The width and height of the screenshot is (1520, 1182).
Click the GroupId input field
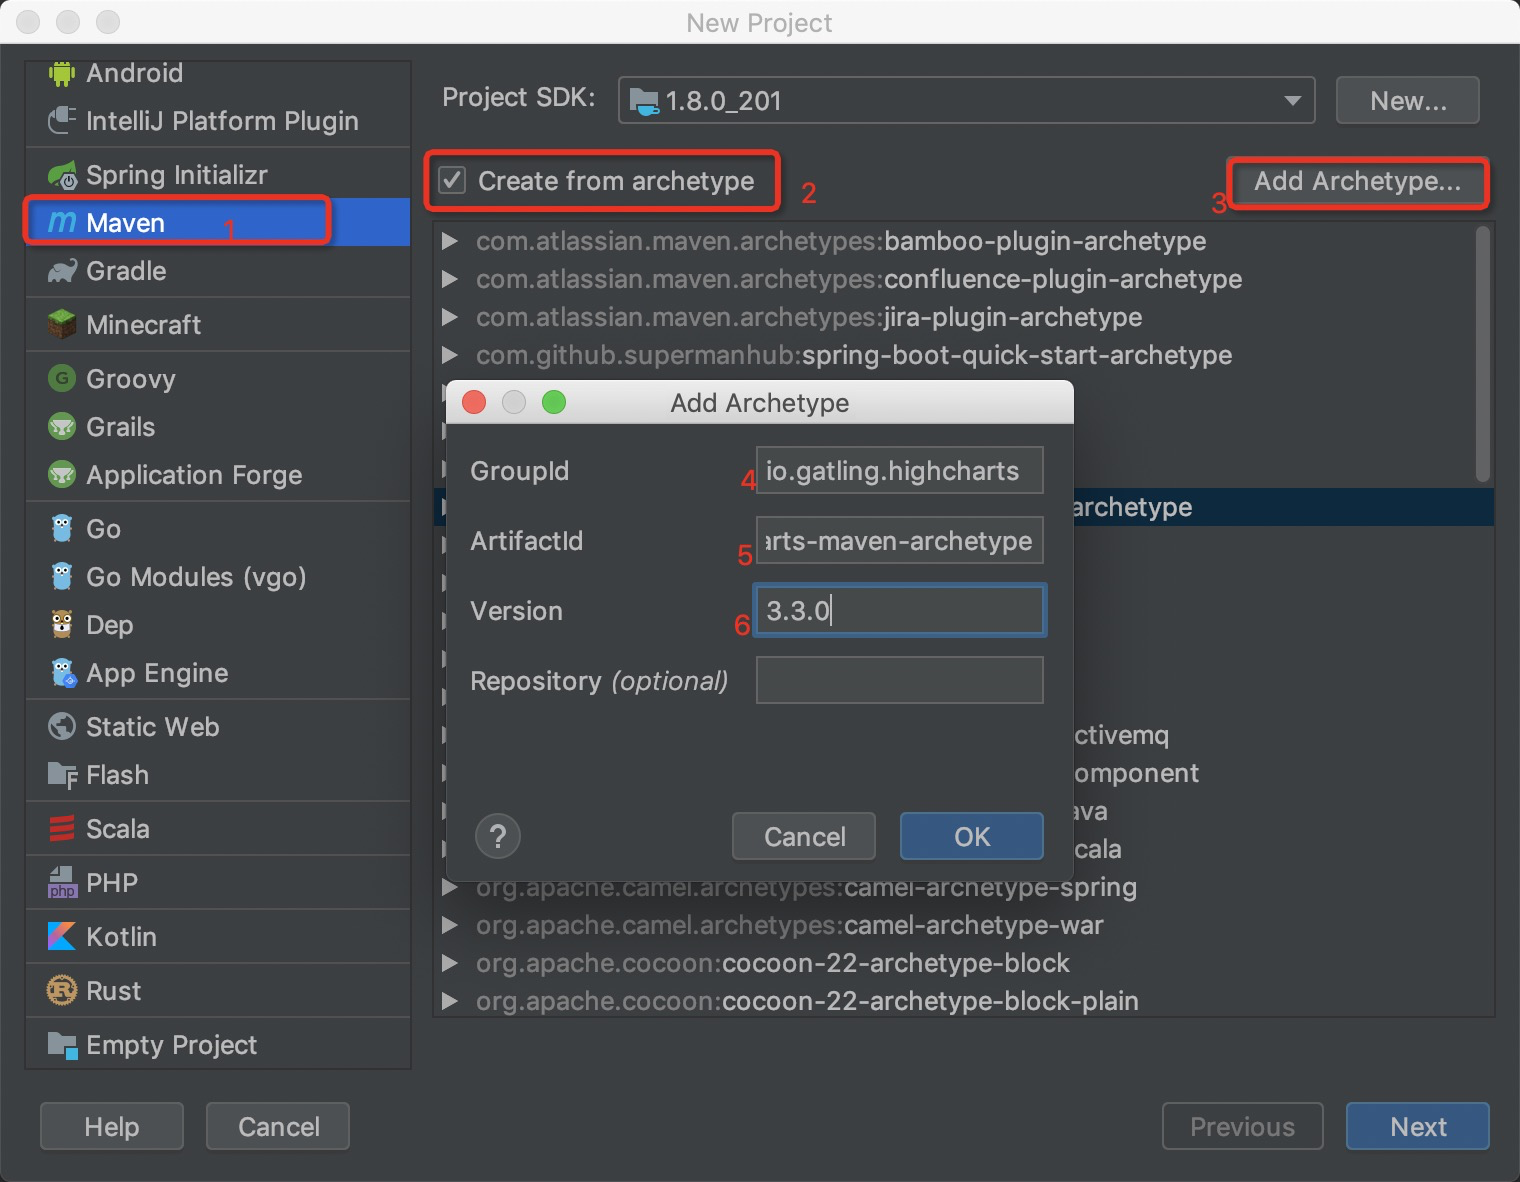(x=900, y=470)
